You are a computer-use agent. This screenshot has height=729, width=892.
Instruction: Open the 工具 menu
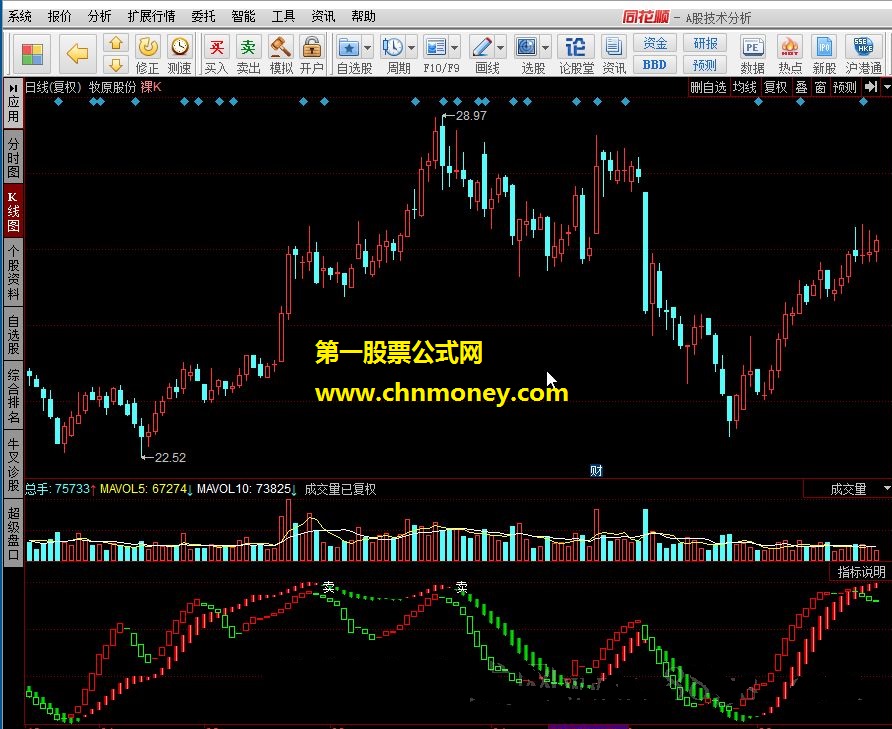(283, 17)
